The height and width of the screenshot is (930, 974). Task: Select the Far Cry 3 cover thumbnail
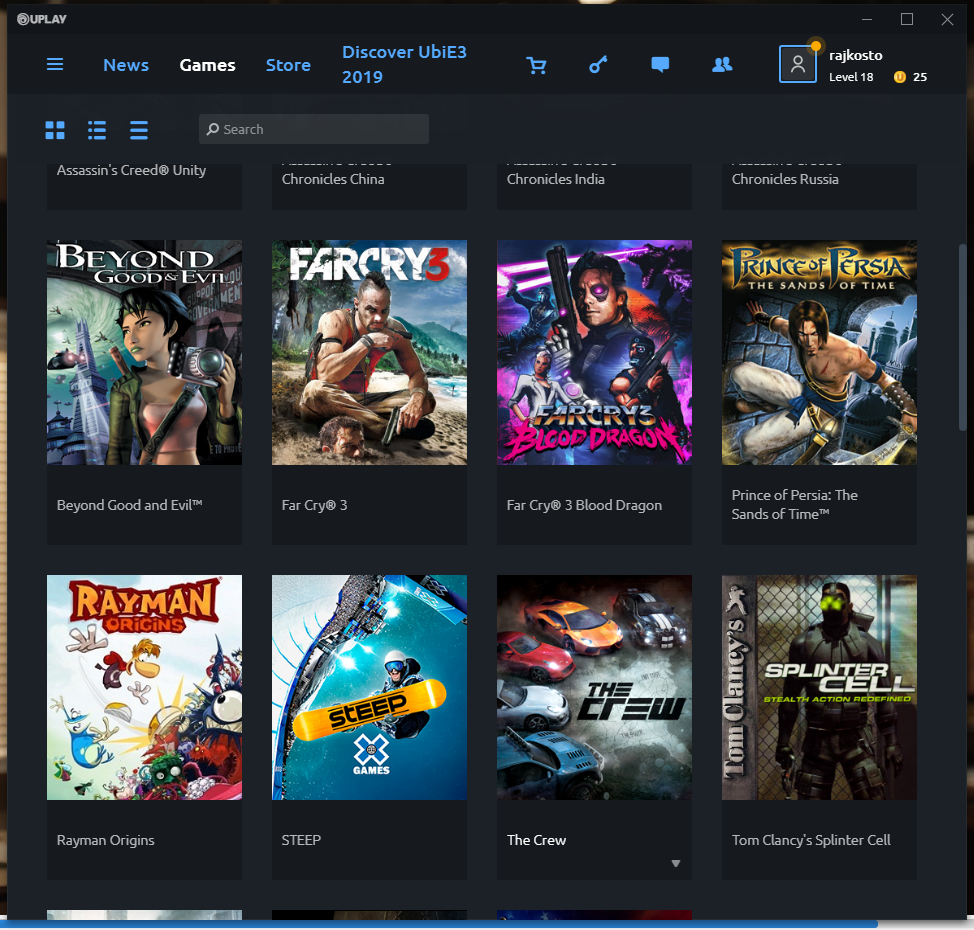click(369, 352)
